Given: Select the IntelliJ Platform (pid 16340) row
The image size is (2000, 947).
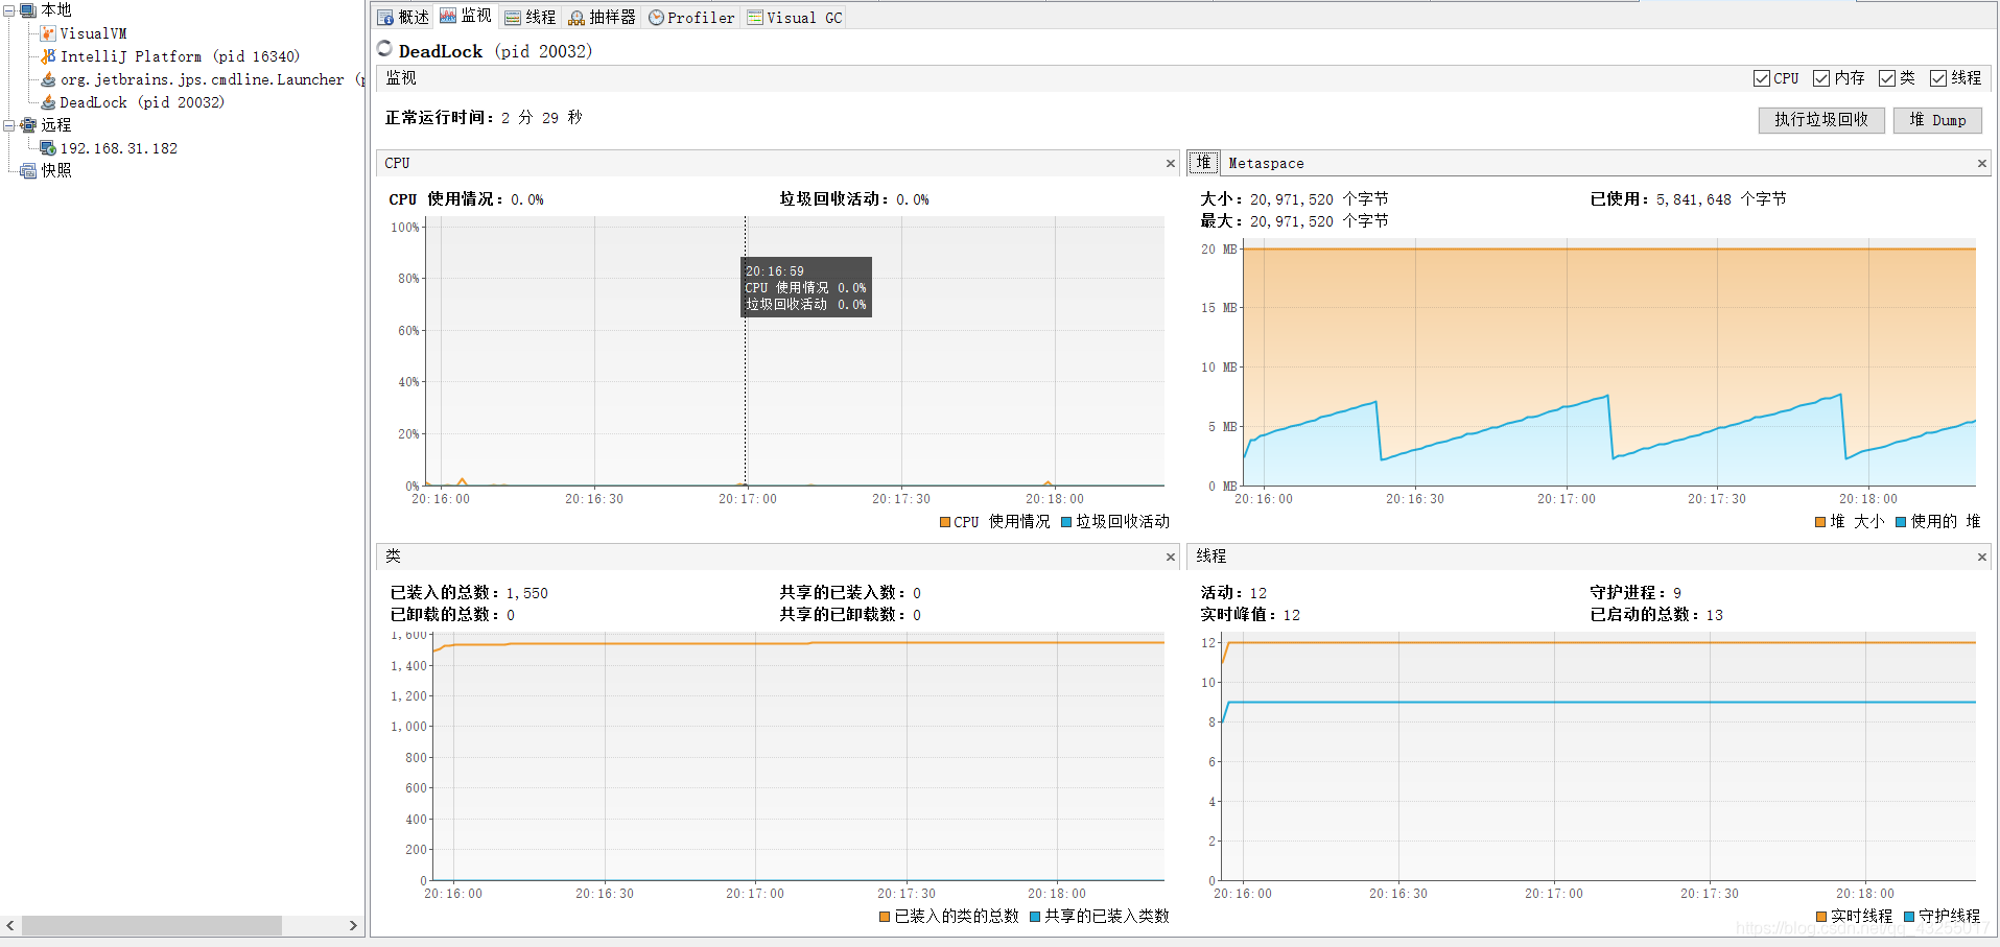Looking at the screenshot, I should pos(179,56).
